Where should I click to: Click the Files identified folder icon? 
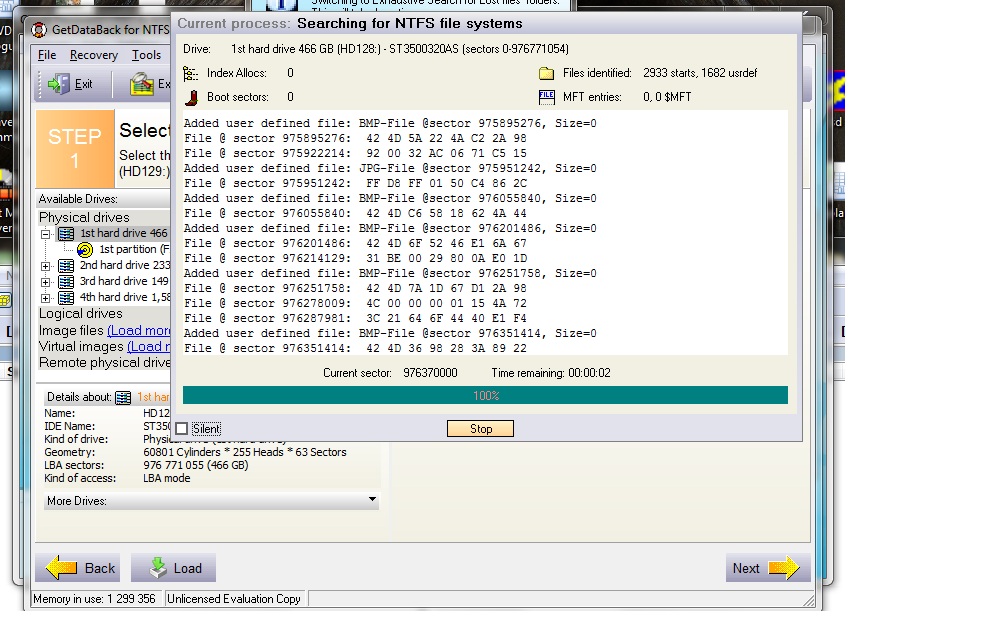point(546,73)
